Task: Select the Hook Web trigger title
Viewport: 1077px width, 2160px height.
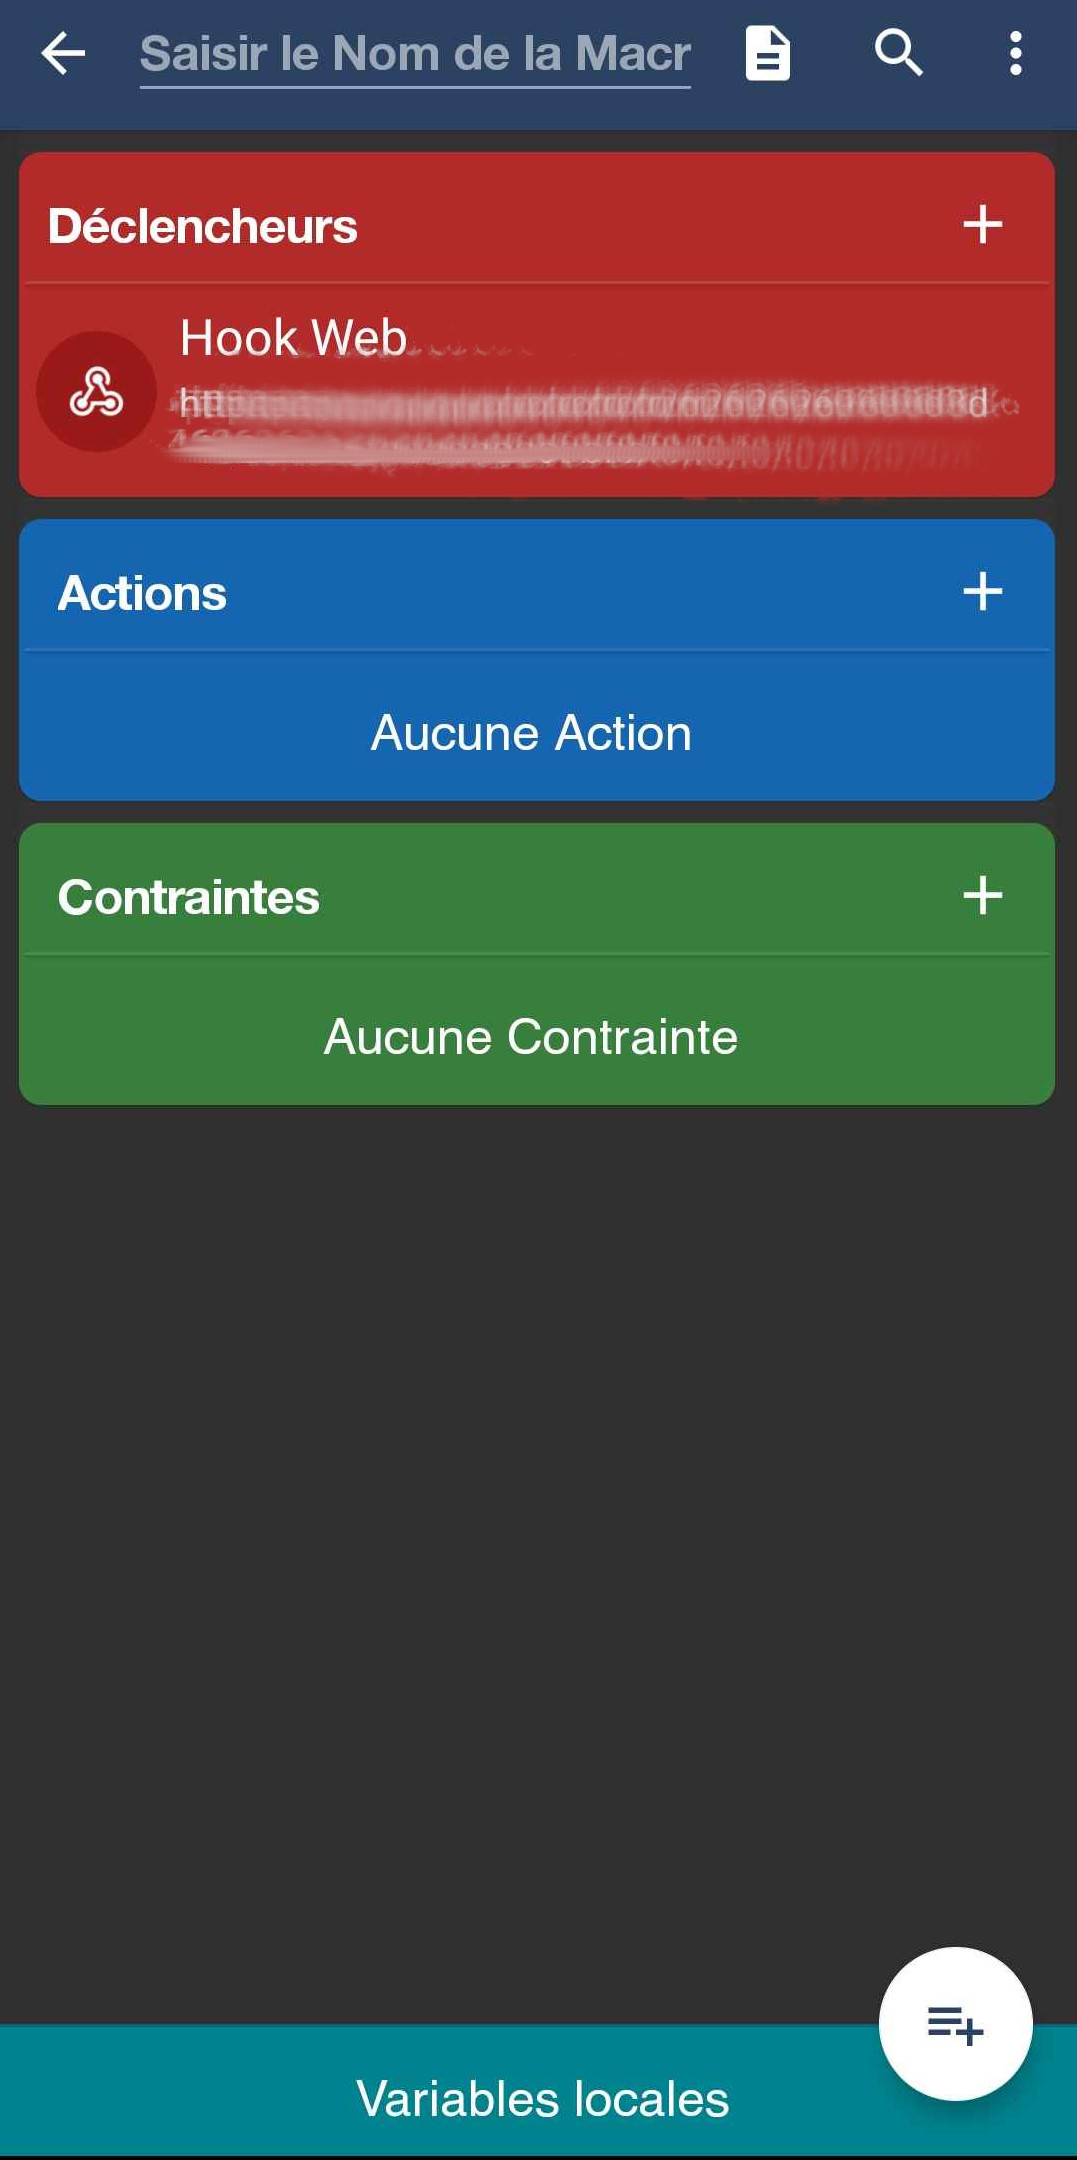Action: (293, 338)
